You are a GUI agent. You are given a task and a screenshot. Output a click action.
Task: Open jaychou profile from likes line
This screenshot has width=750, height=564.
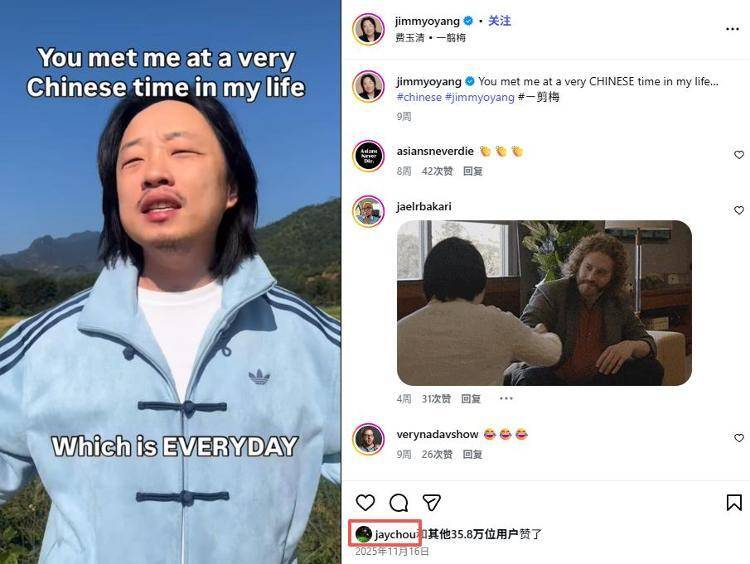click(395, 534)
